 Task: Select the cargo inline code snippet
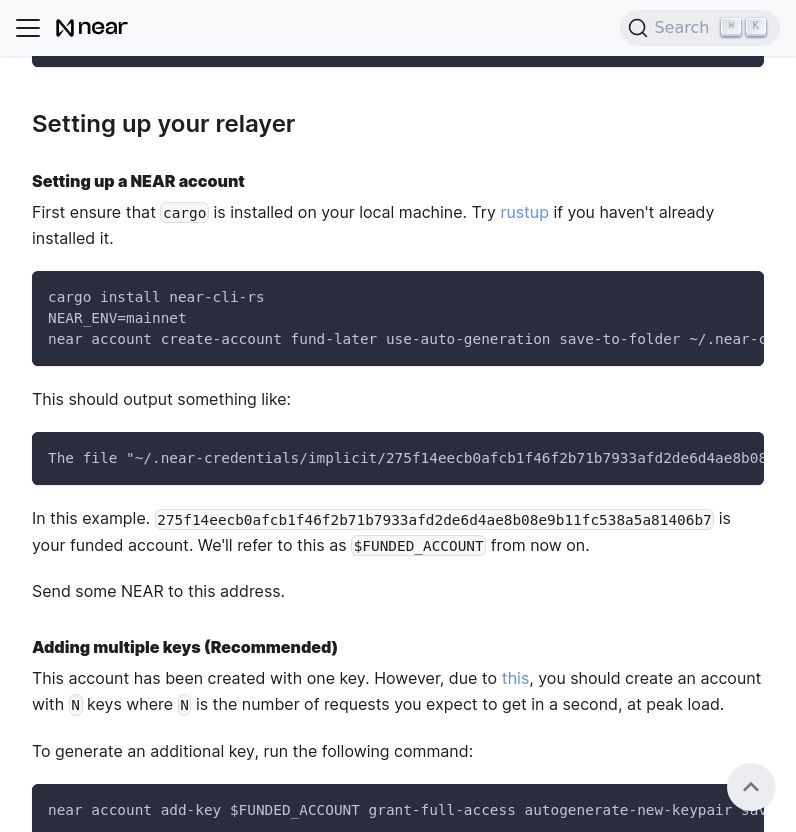coord(184,212)
